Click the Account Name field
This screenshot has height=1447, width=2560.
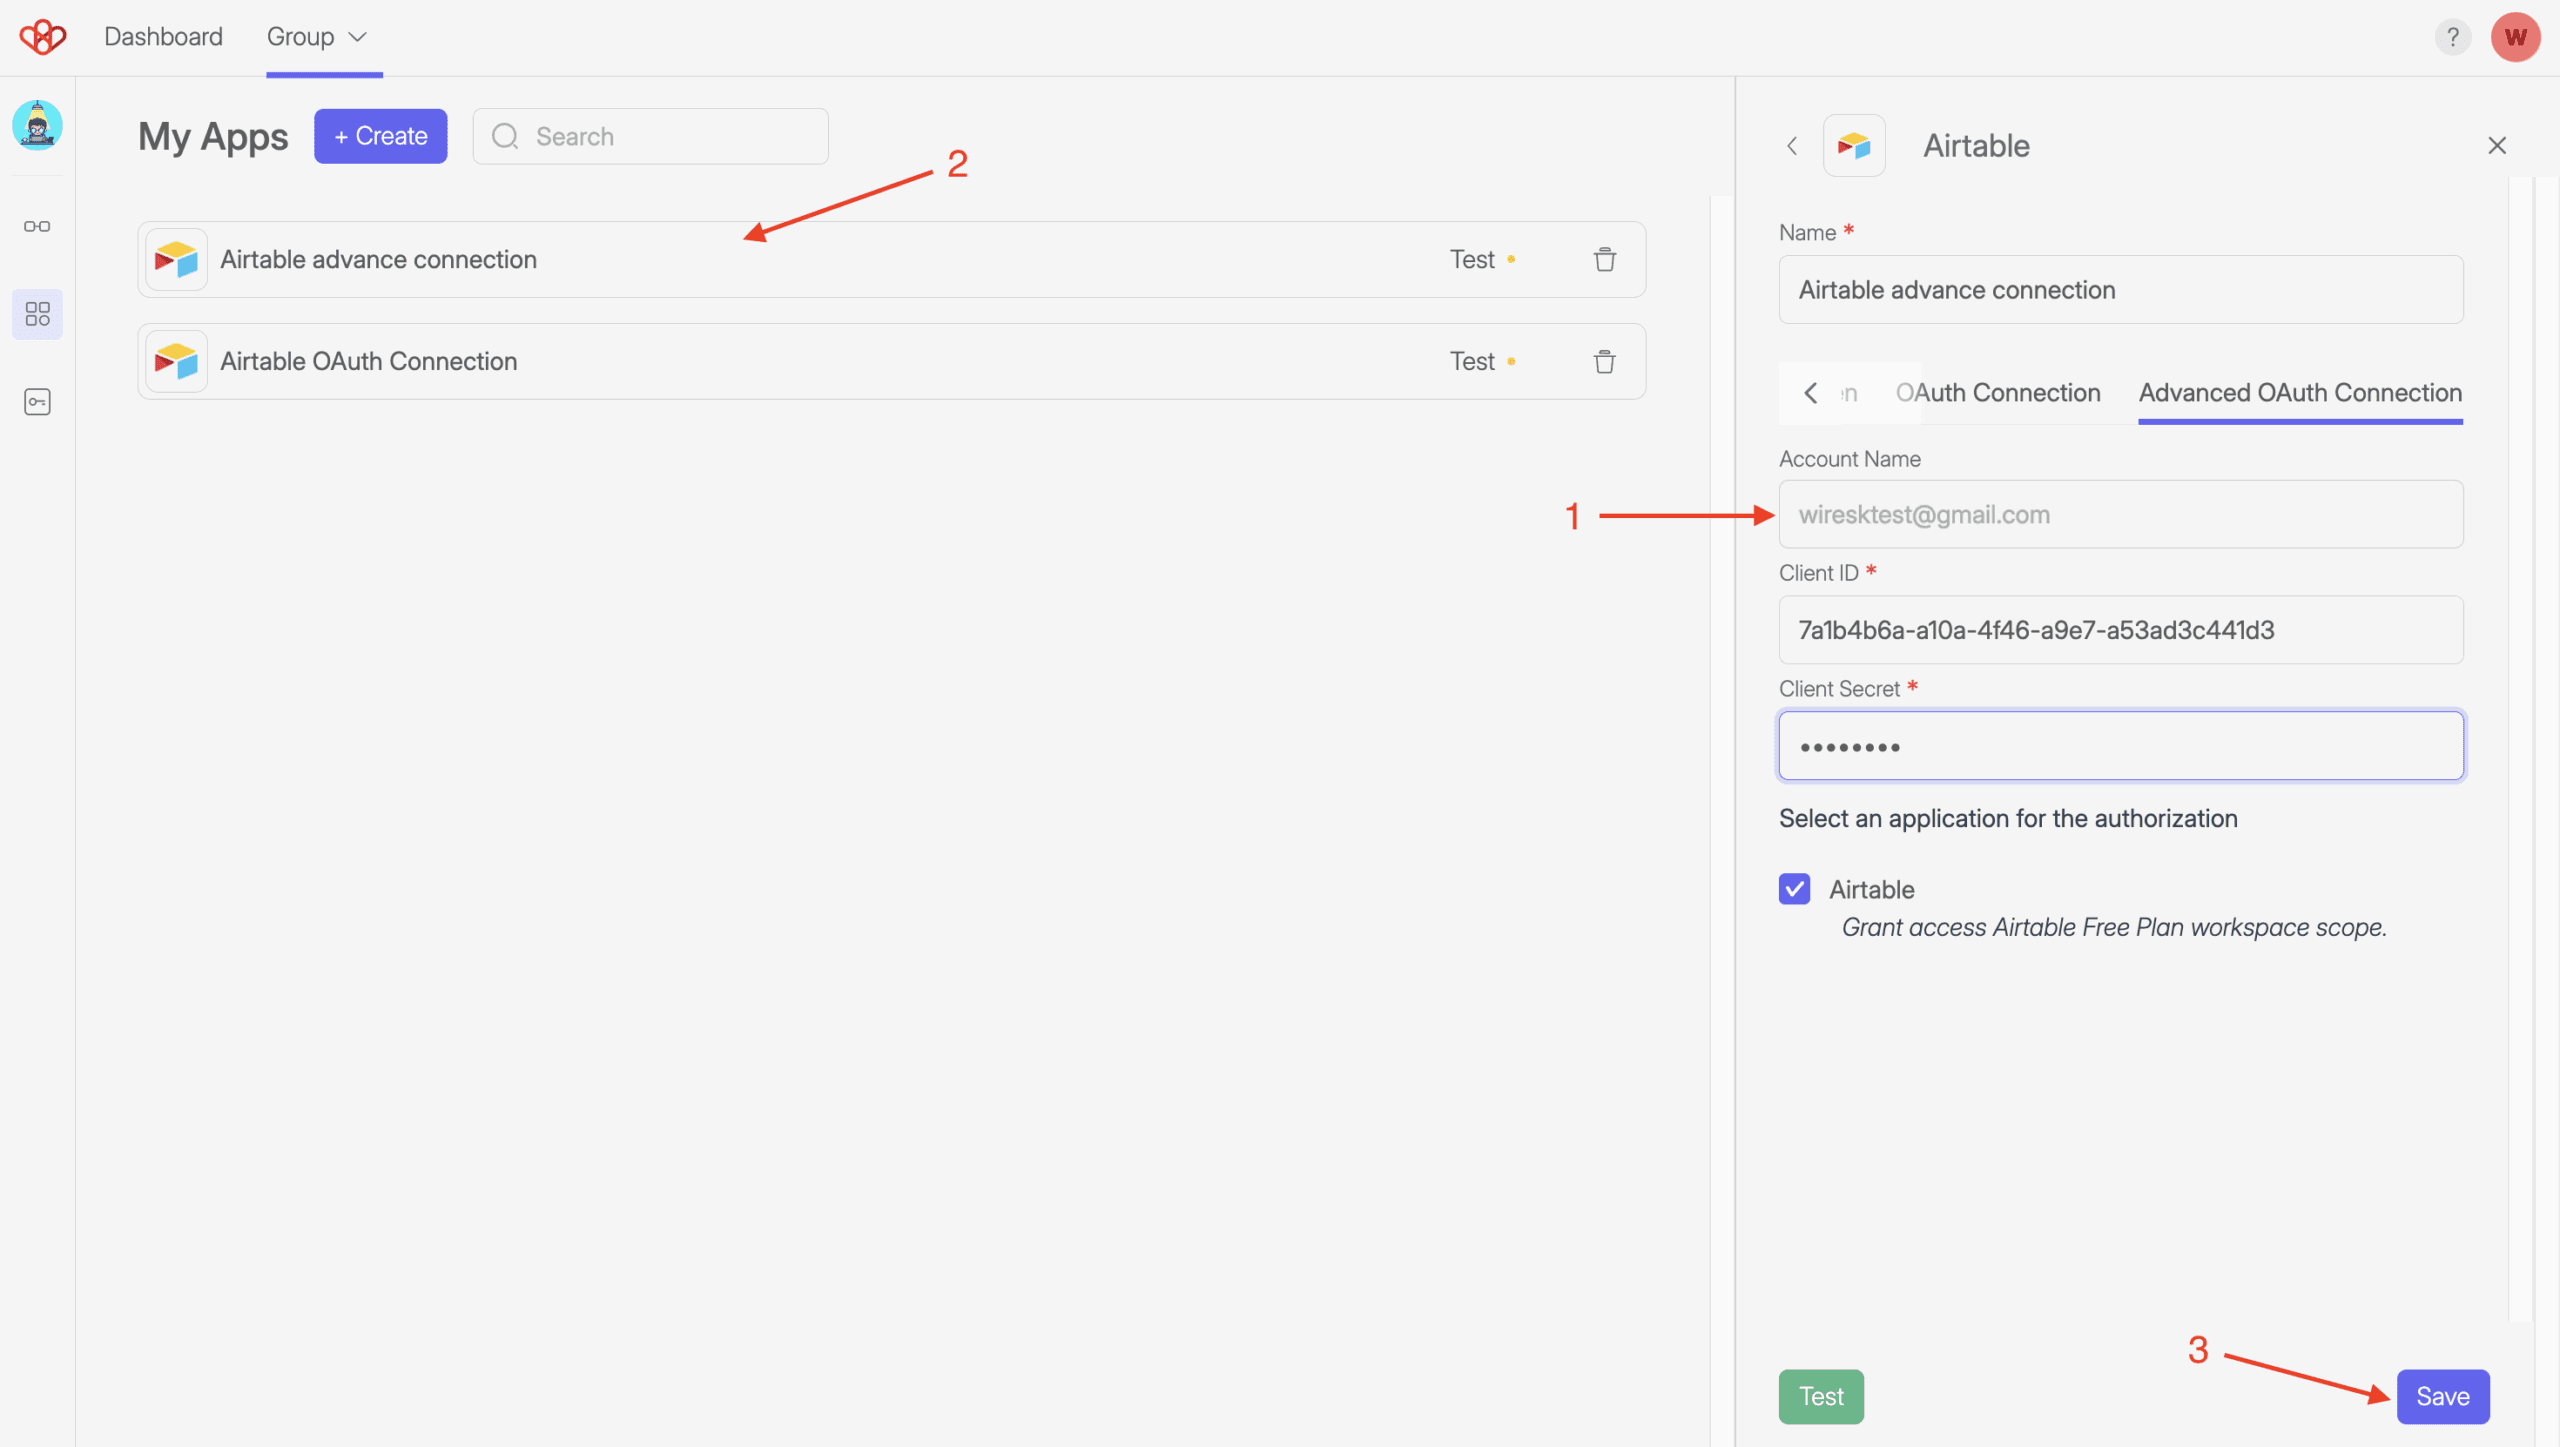tap(2121, 514)
